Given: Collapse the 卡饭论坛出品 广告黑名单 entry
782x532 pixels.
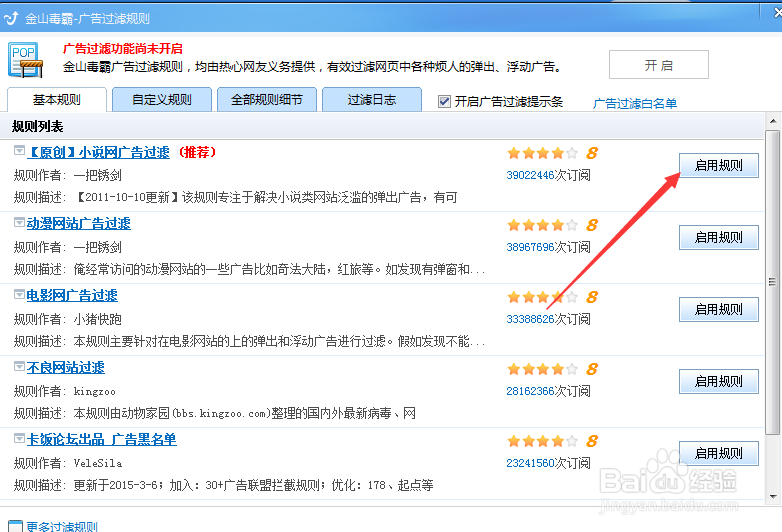Looking at the screenshot, I should [19, 438].
